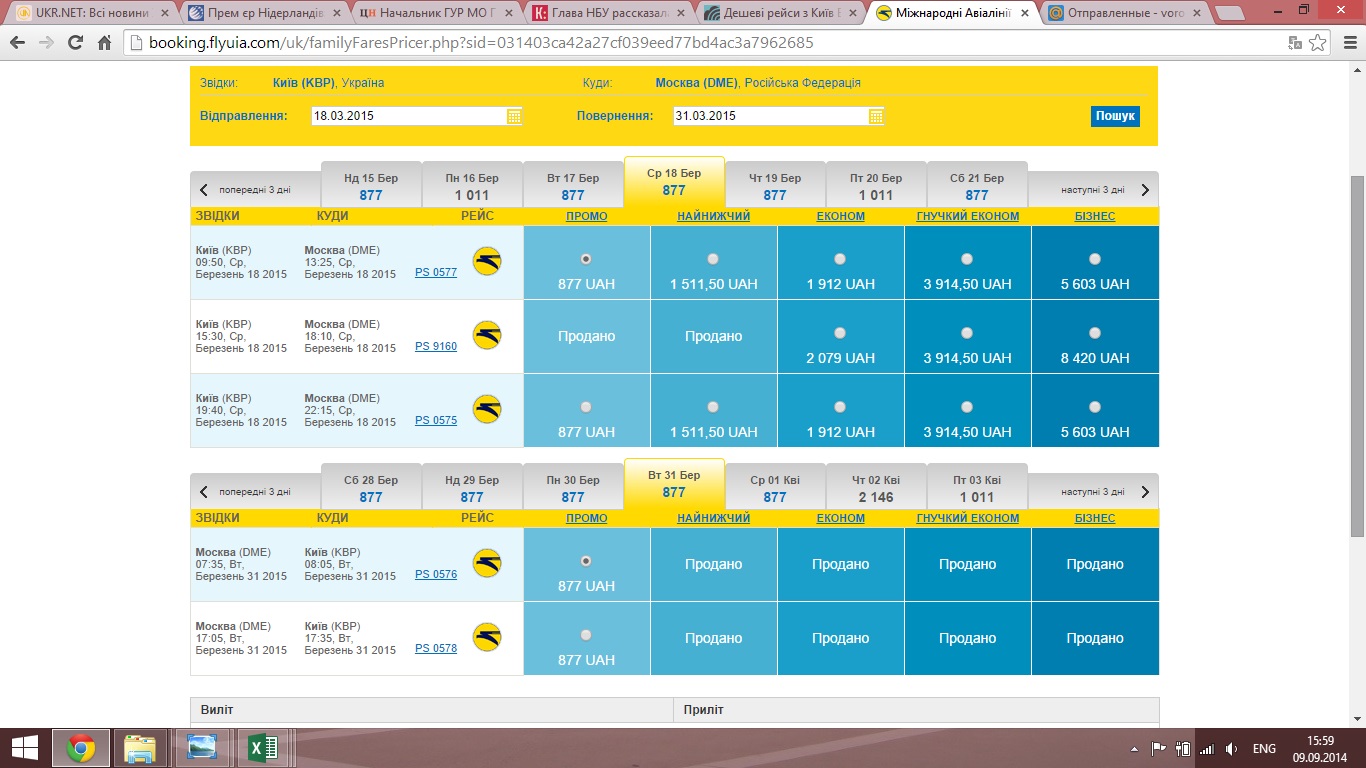Select Business 5 603 UAH for PS 0577
The height and width of the screenshot is (768, 1366).
coord(1095,259)
